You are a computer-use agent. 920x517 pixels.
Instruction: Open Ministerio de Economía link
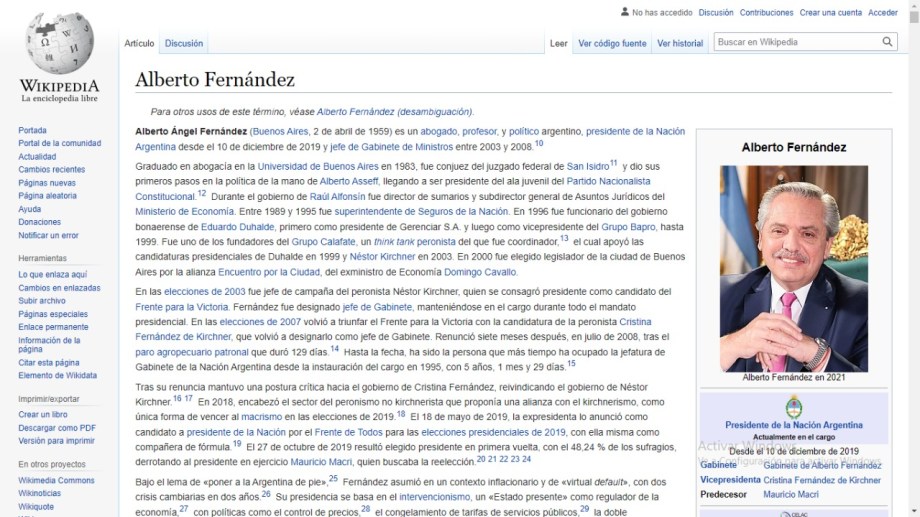(184, 211)
